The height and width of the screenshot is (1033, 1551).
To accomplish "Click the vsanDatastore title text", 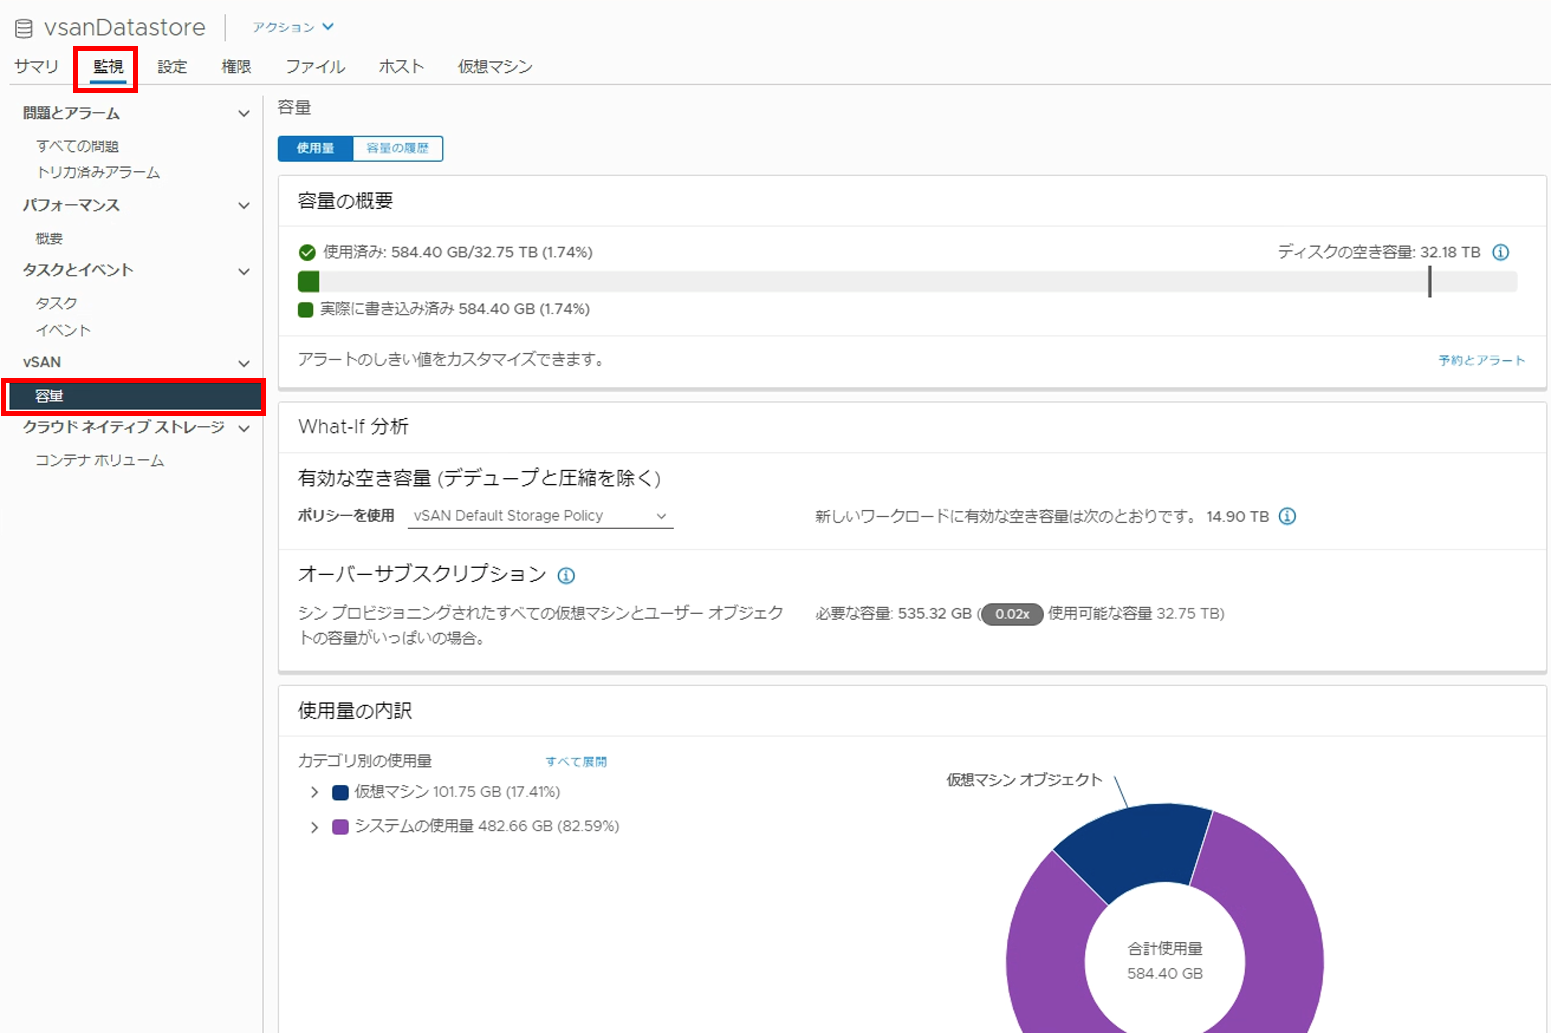I will [x=125, y=28].
